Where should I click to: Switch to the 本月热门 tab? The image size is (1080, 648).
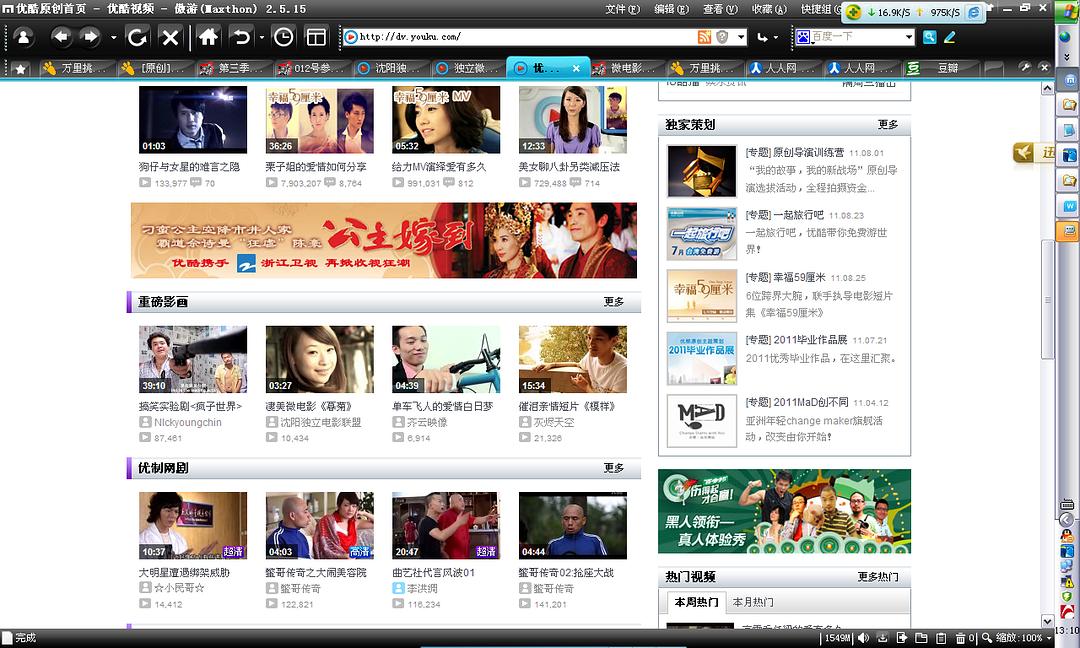point(753,602)
